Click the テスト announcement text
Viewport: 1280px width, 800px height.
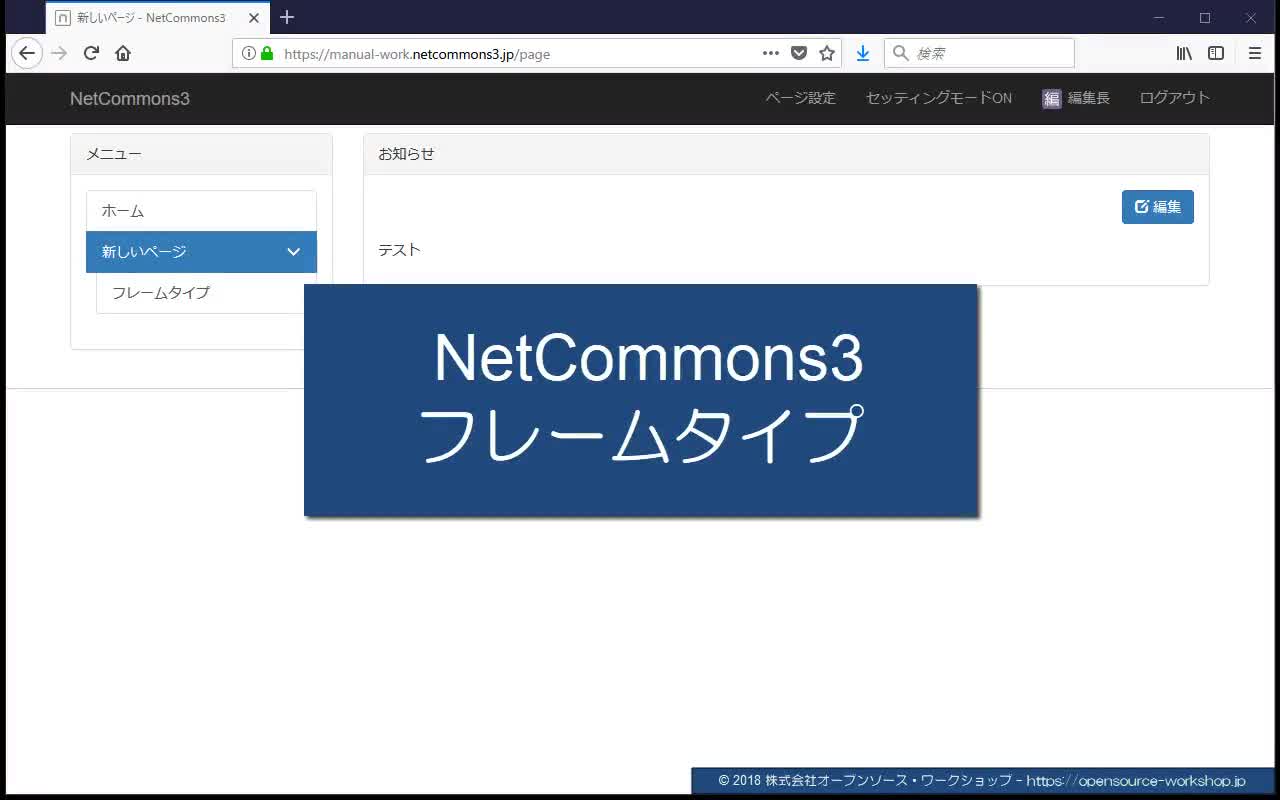click(x=399, y=250)
